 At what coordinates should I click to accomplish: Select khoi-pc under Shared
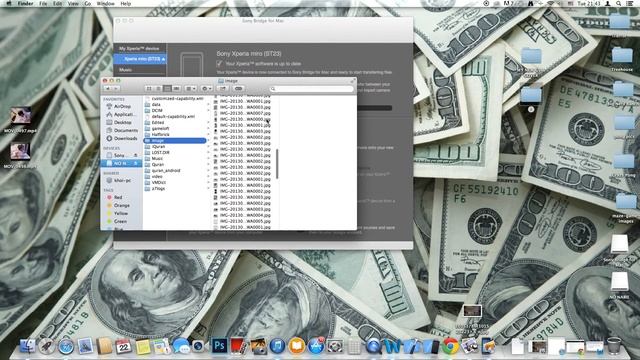[122, 180]
